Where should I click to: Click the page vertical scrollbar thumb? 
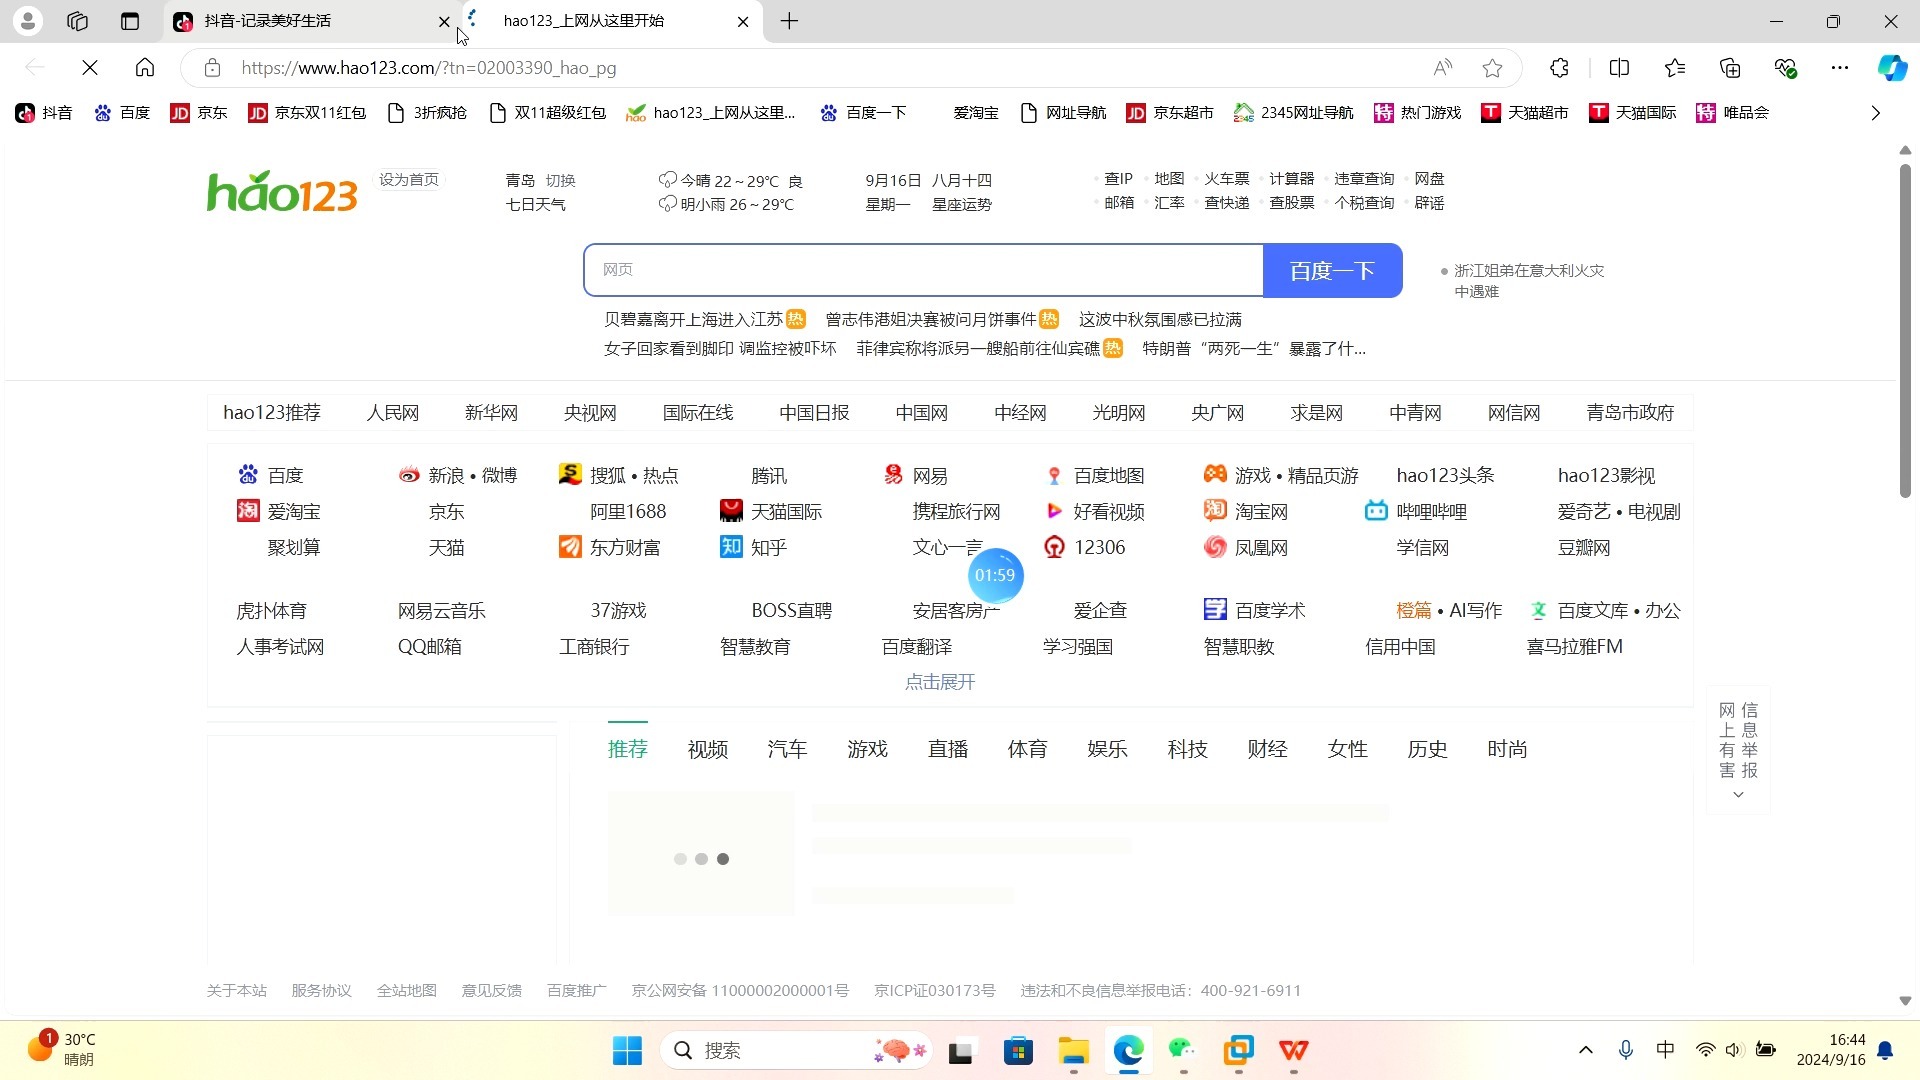pos(1905,330)
